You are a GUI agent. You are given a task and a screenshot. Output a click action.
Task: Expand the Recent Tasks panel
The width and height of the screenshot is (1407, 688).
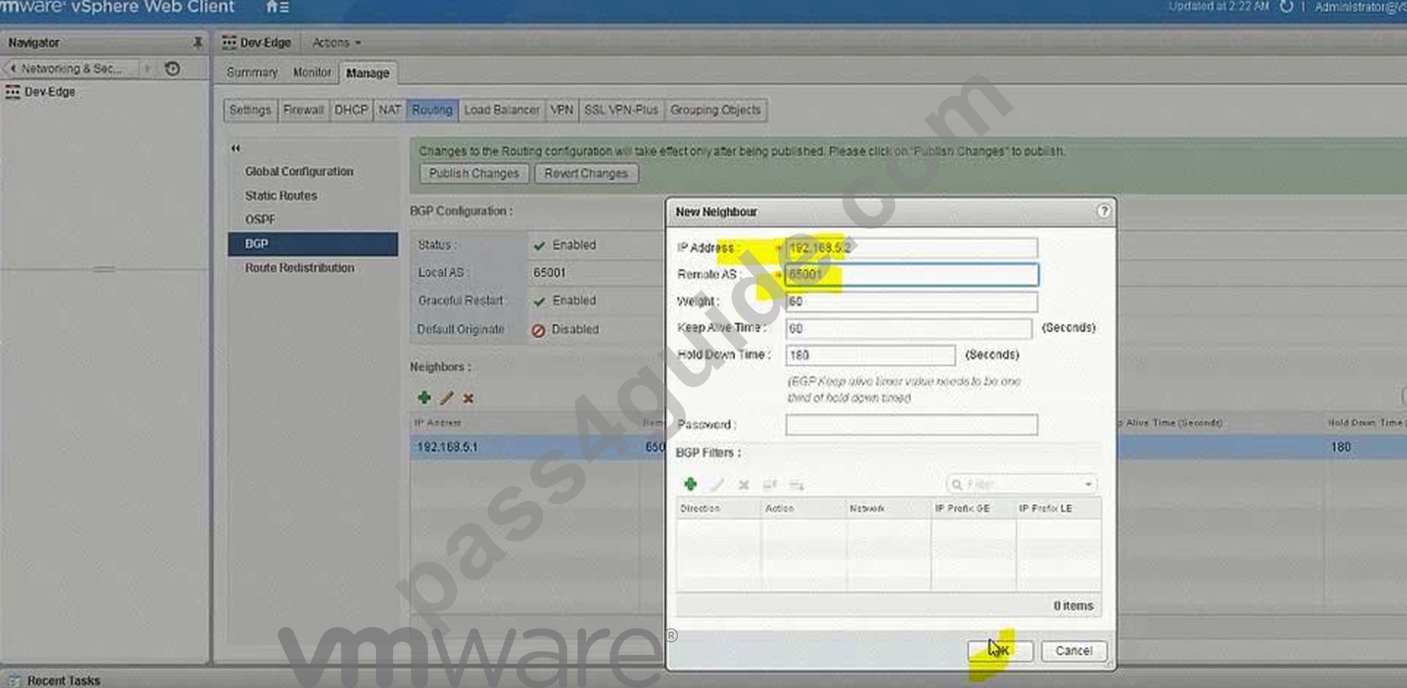[63, 680]
